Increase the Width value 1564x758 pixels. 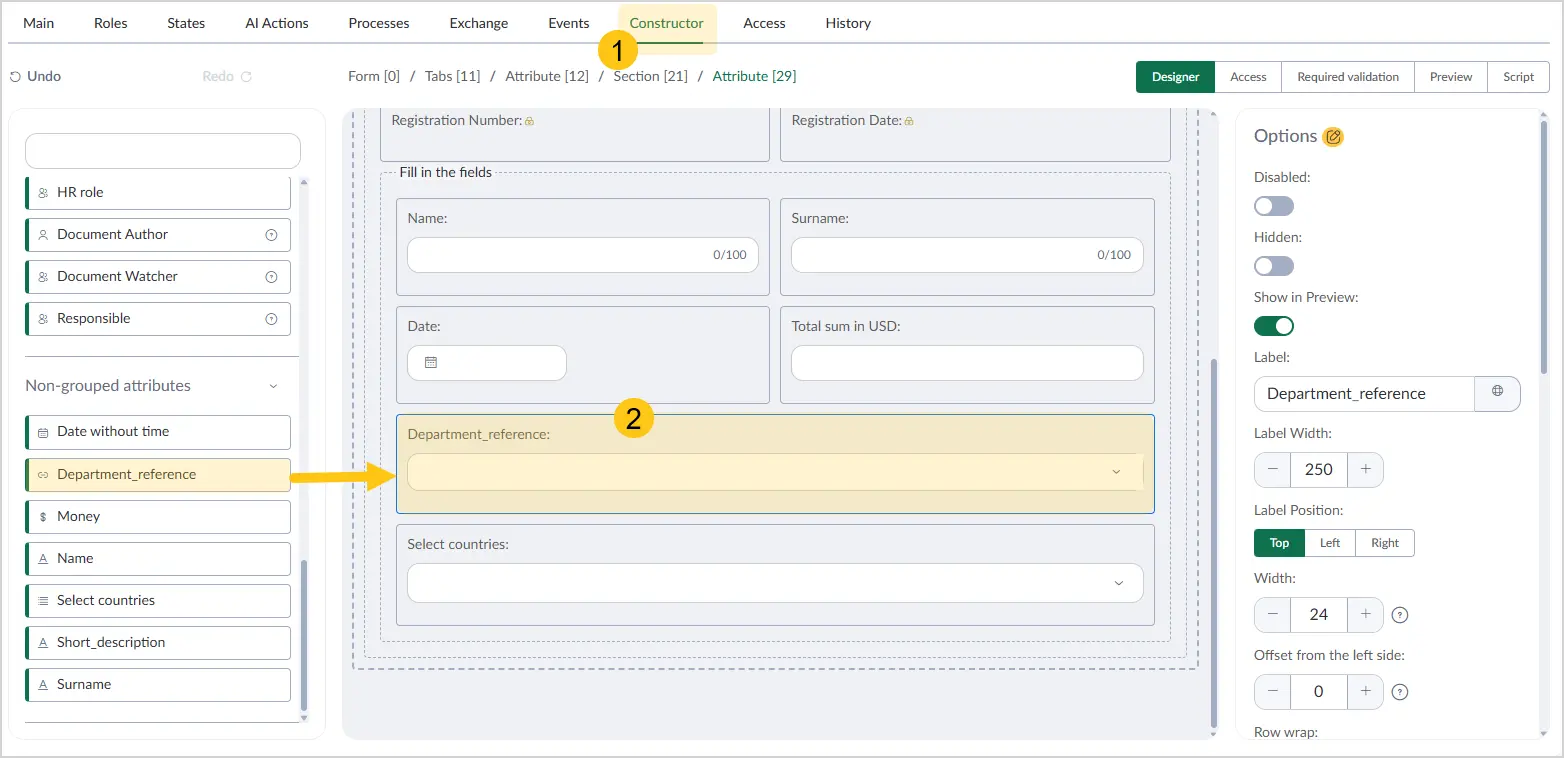1365,614
